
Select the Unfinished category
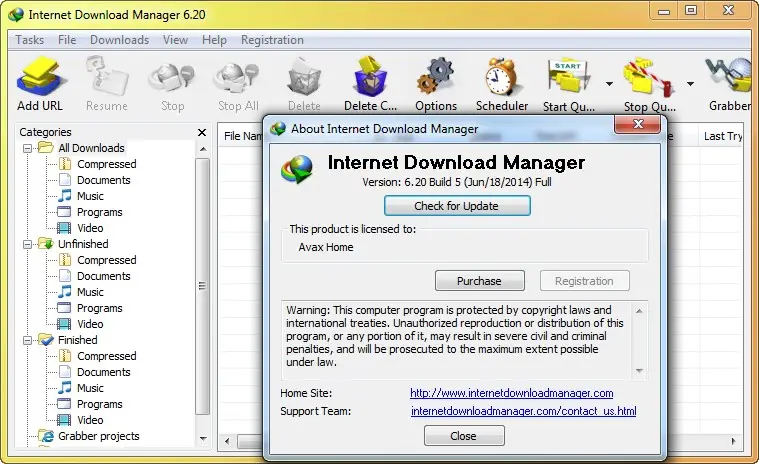point(83,244)
